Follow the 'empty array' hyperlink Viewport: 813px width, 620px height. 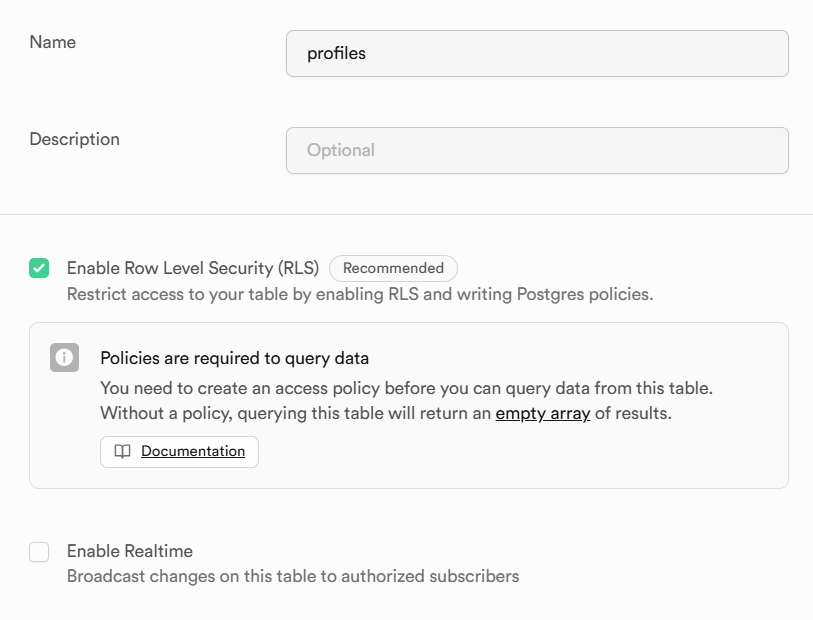542,414
